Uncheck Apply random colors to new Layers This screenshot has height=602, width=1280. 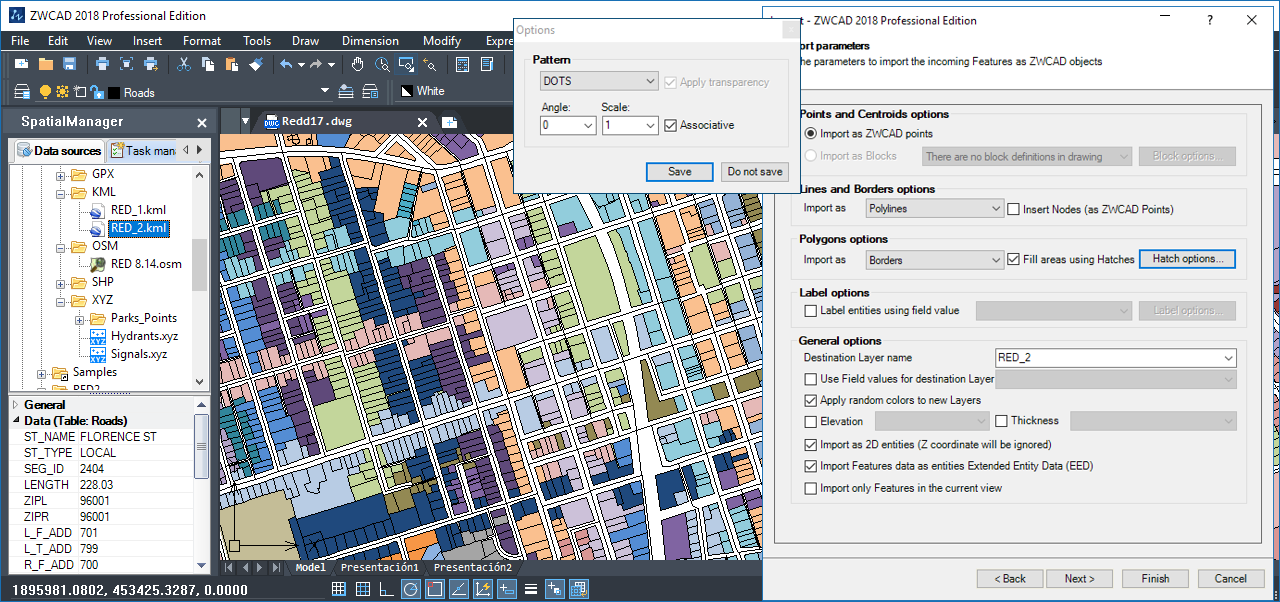pyautogui.click(x=811, y=401)
